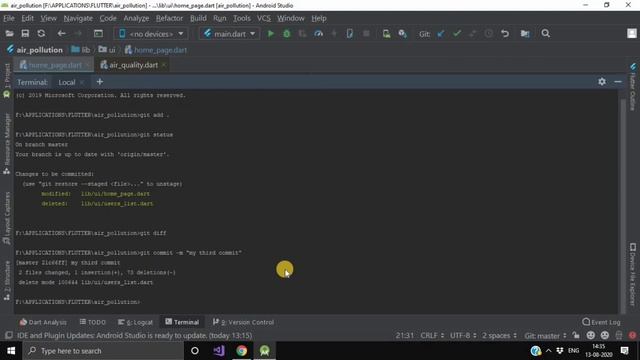This screenshot has width=640, height=360.
Task: Open the TODO tool window
Action: (93, 322)
